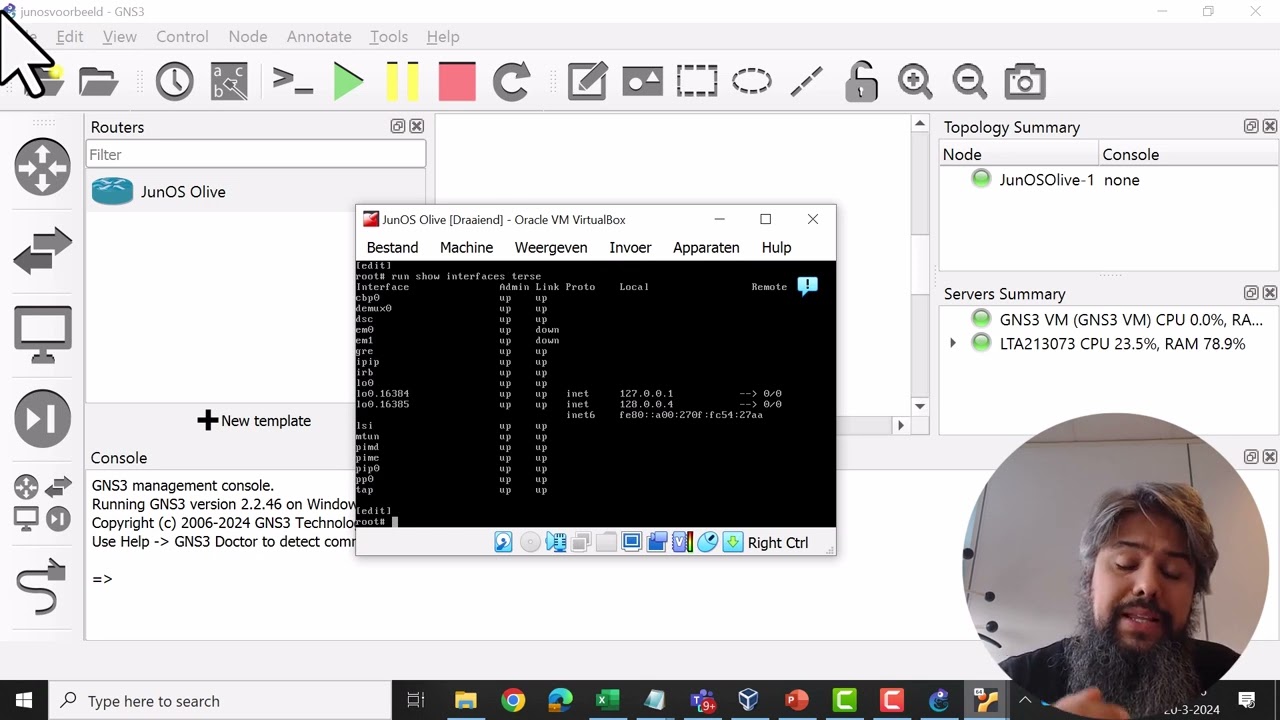Open Apparaten menu in VirtualBox window

(x=706, y=247)
